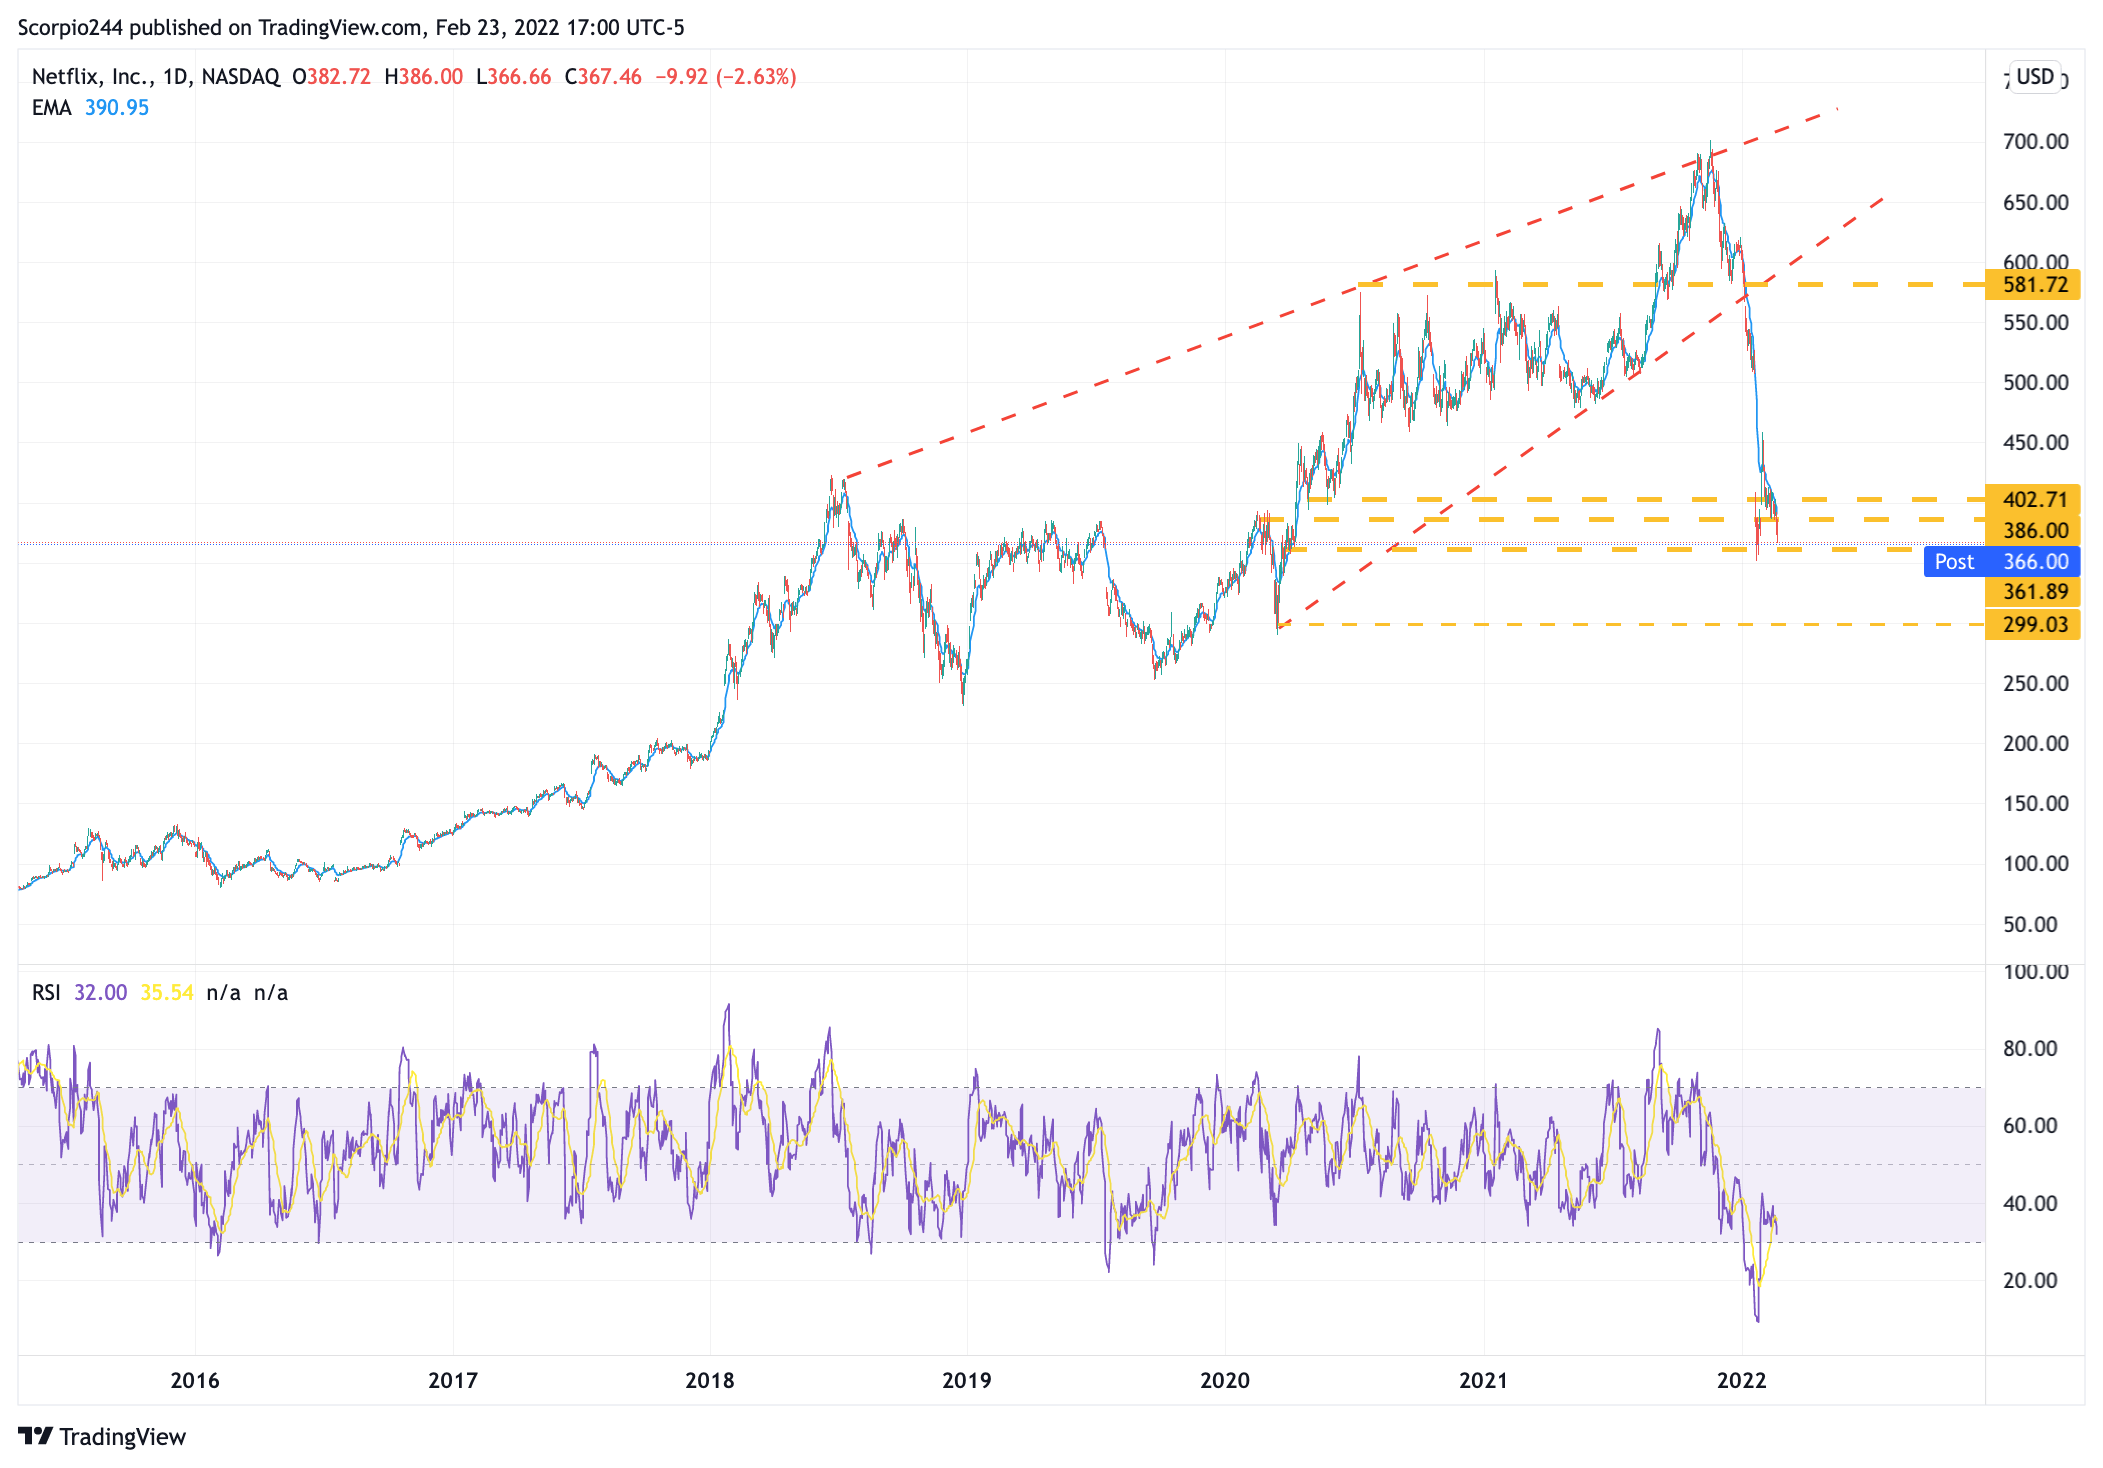The width and height of the screenshot is (2103, 1468).
Task: Click the 2019 label on time axis
Action: 967,1381
